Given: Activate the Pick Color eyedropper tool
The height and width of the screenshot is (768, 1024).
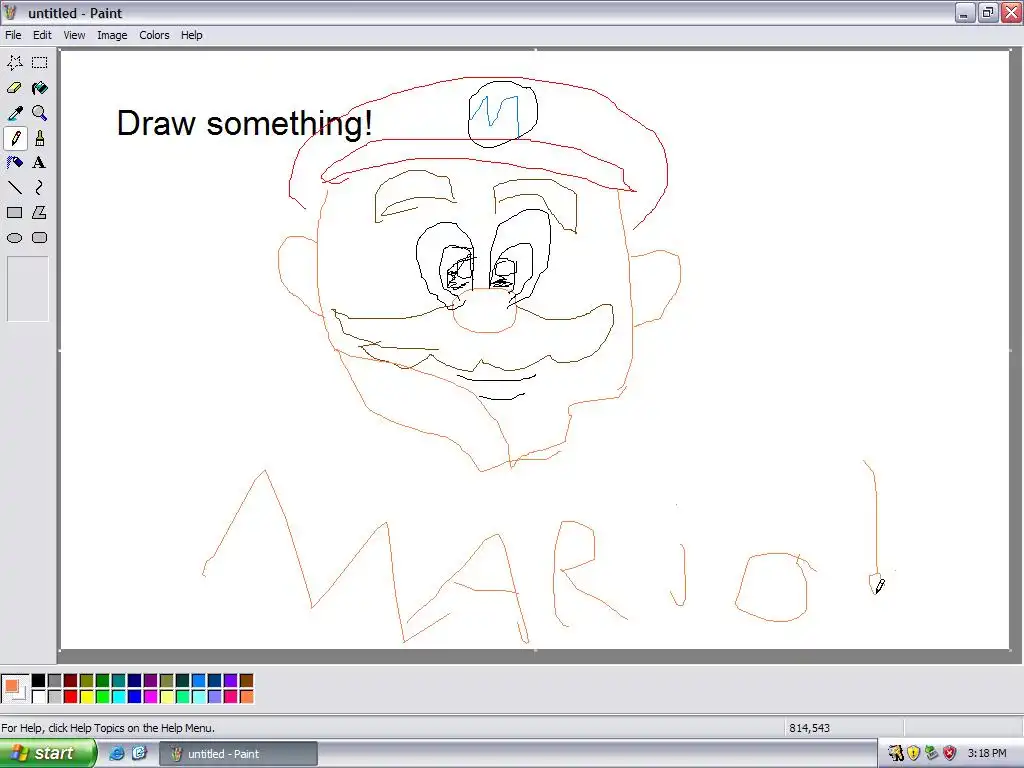Looking at the screenshot, I should pos(15,113).
